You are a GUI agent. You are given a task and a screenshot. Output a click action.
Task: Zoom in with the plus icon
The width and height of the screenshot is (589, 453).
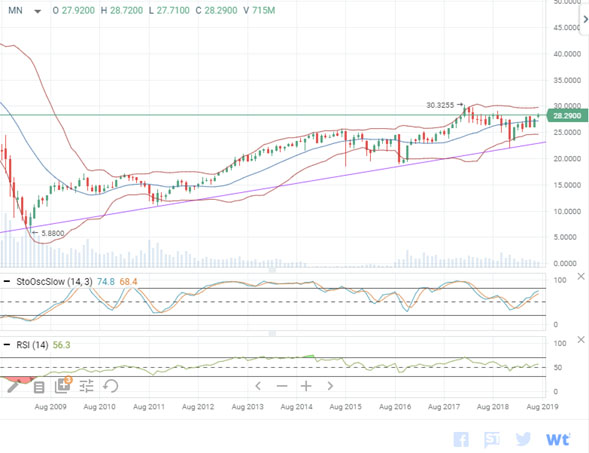coord(306,386)
